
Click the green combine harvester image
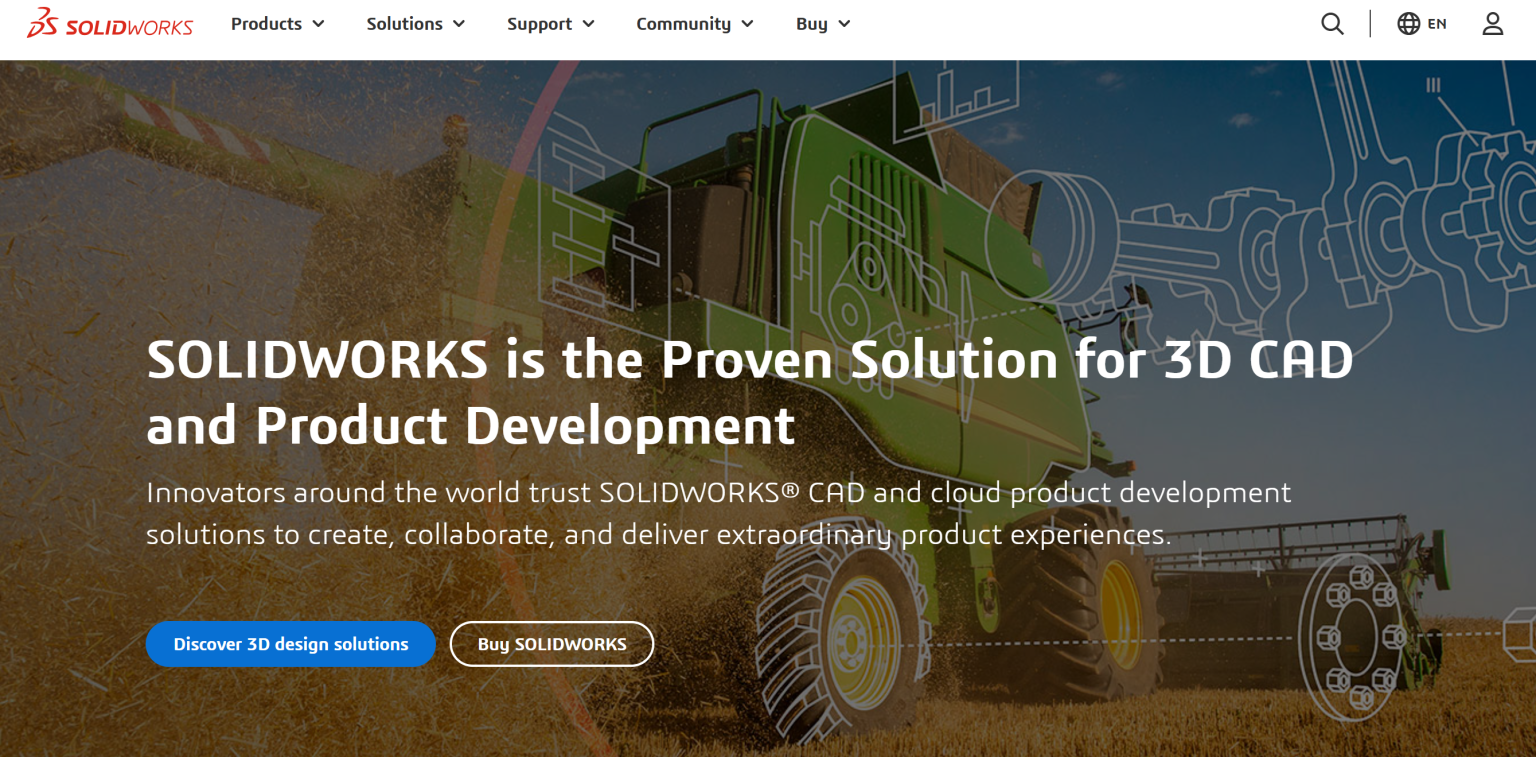click(x=900, y=250)
